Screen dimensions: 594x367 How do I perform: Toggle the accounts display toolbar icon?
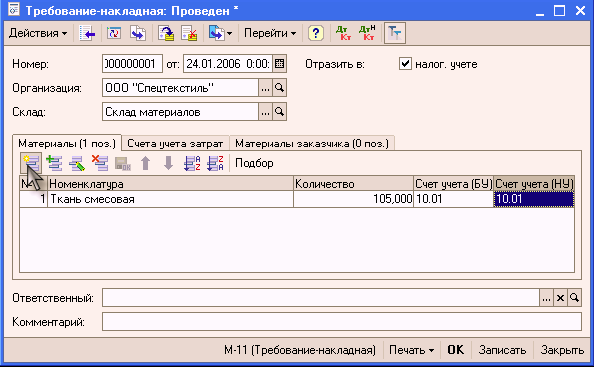tap(395, 33)
